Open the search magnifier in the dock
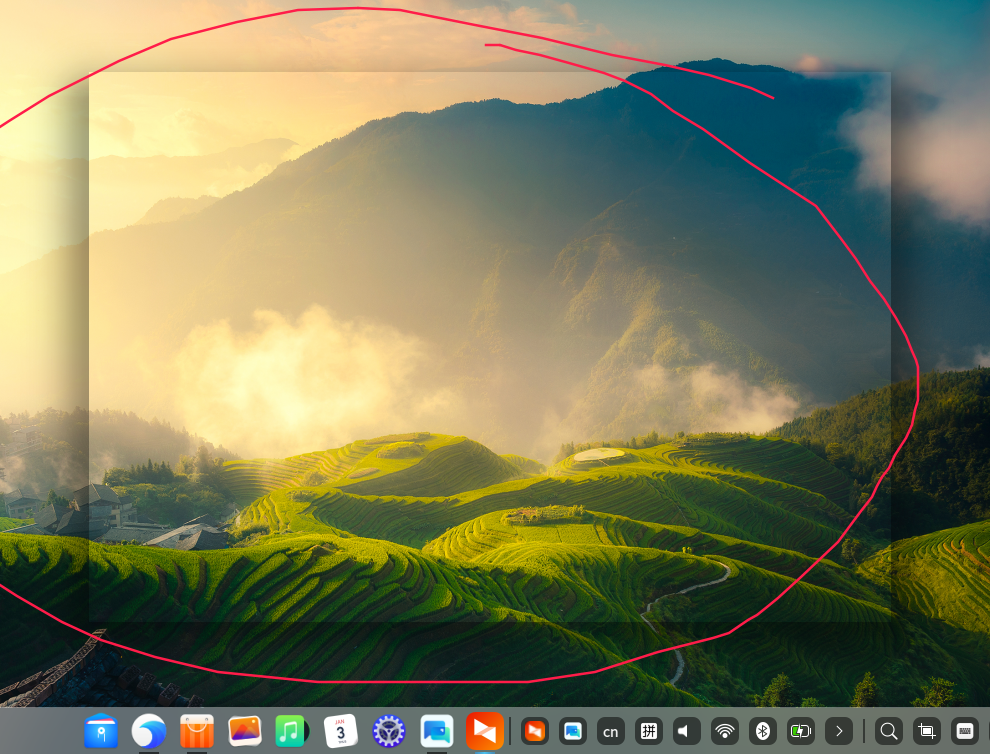The height and width of the screenshot is (754, 990). pos(889,731)
